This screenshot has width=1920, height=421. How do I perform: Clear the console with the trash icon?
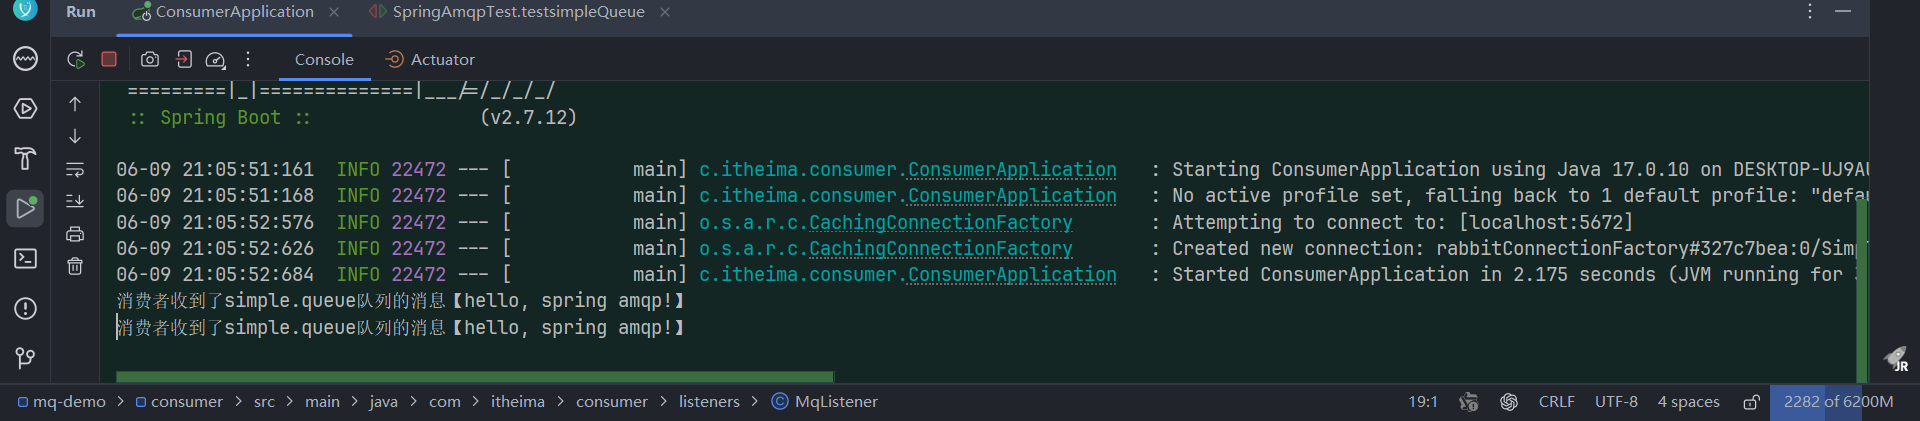click(x=75, y=267)
